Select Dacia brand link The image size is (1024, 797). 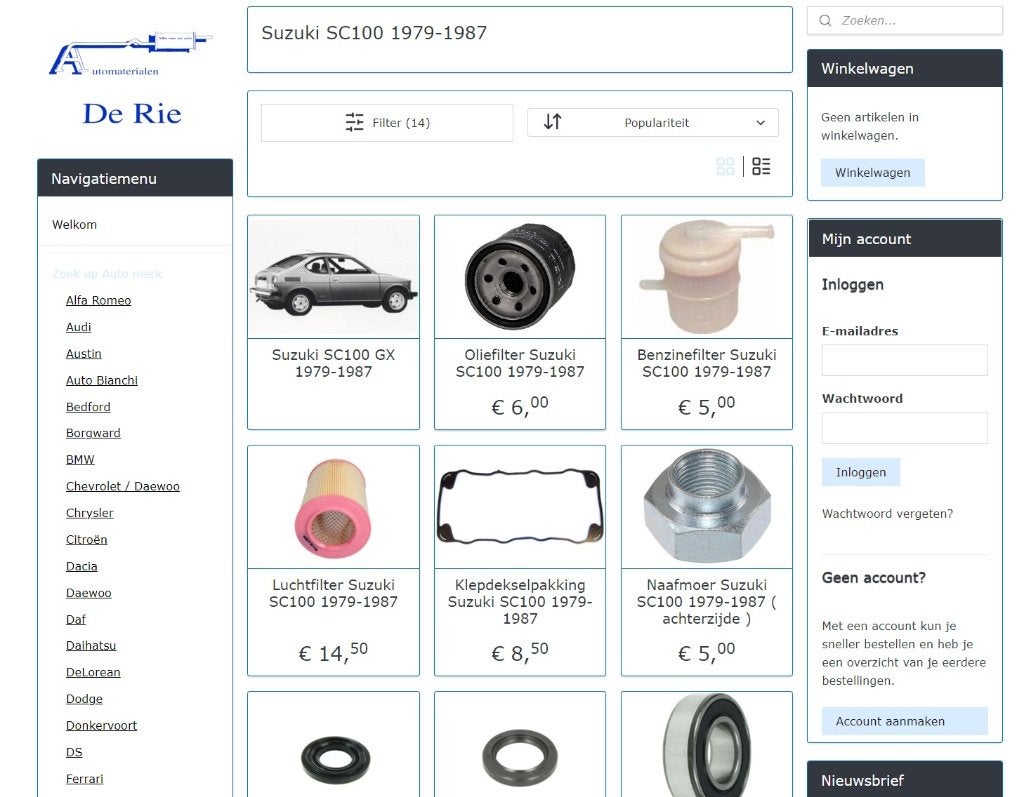coord(81,566)
